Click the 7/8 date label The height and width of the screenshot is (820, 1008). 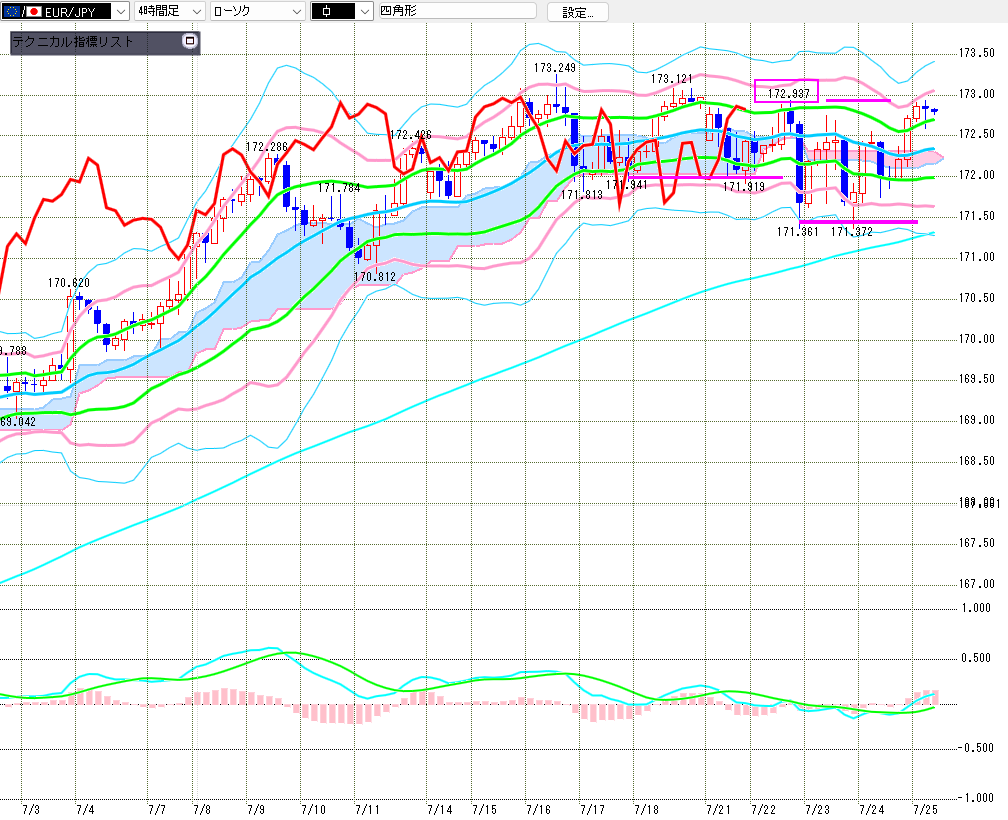[x=202, y=810]
